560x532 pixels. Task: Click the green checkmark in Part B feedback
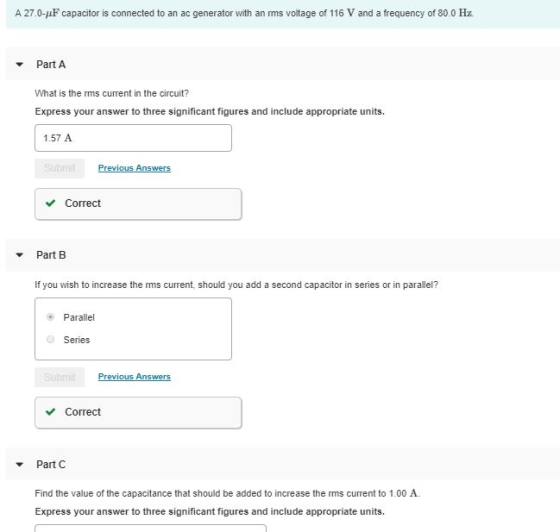pos(50,412)
